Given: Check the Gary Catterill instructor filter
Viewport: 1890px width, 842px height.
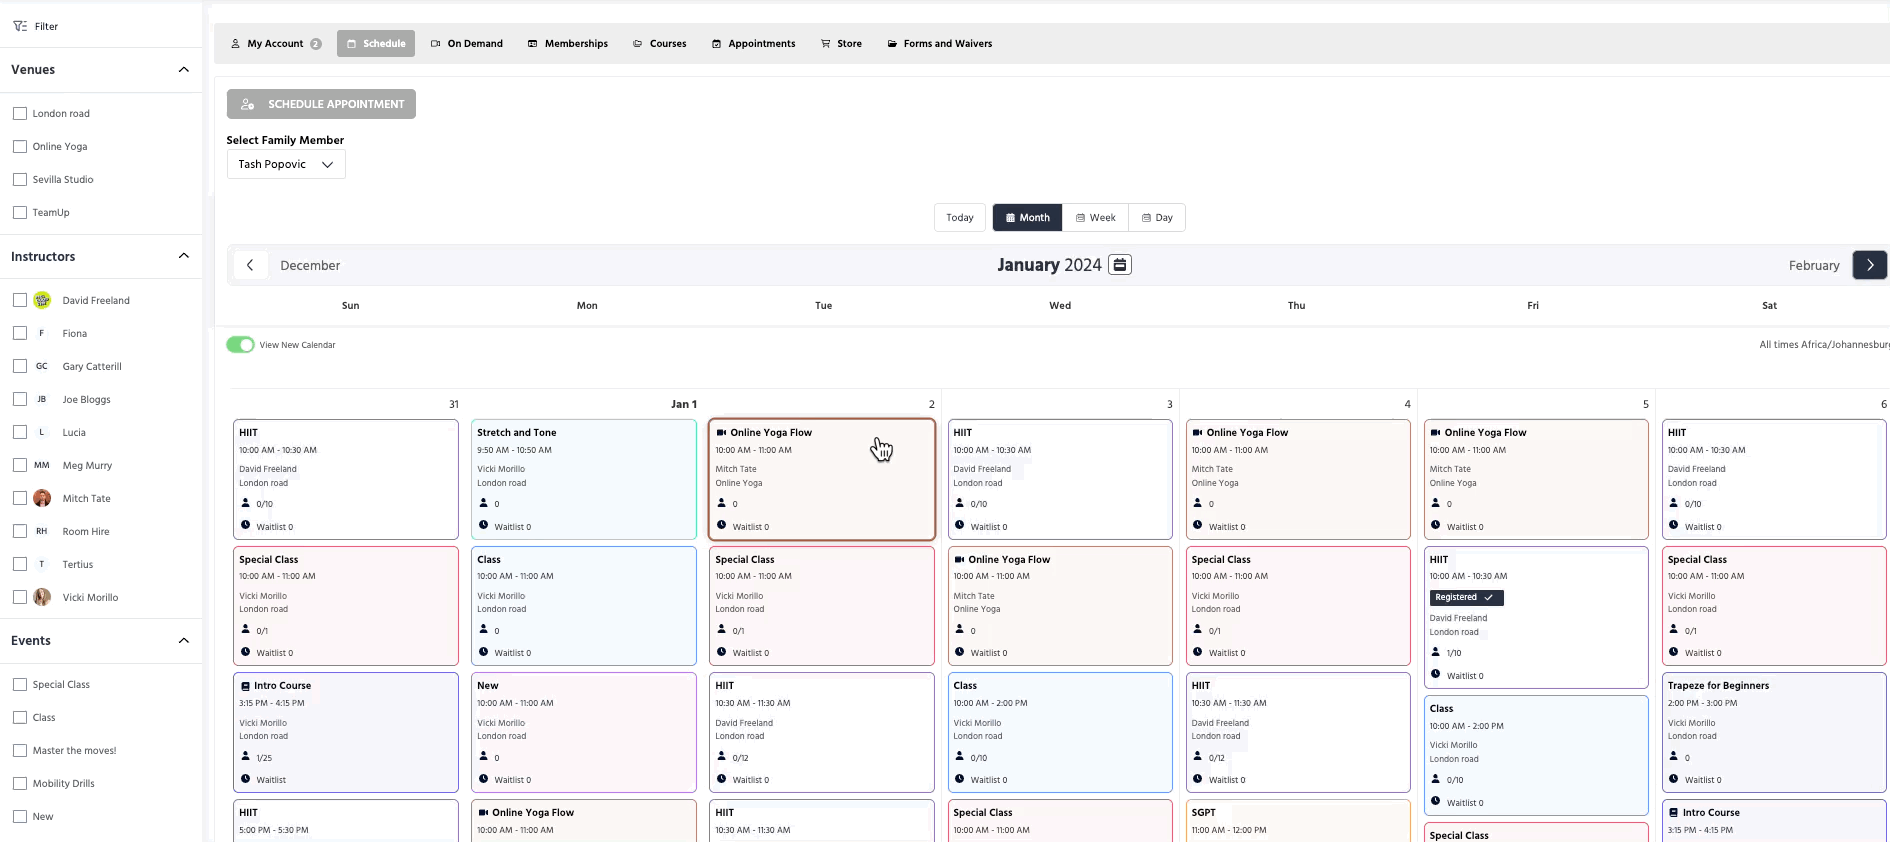Looking at the screenshot, I should pos(20,366).
